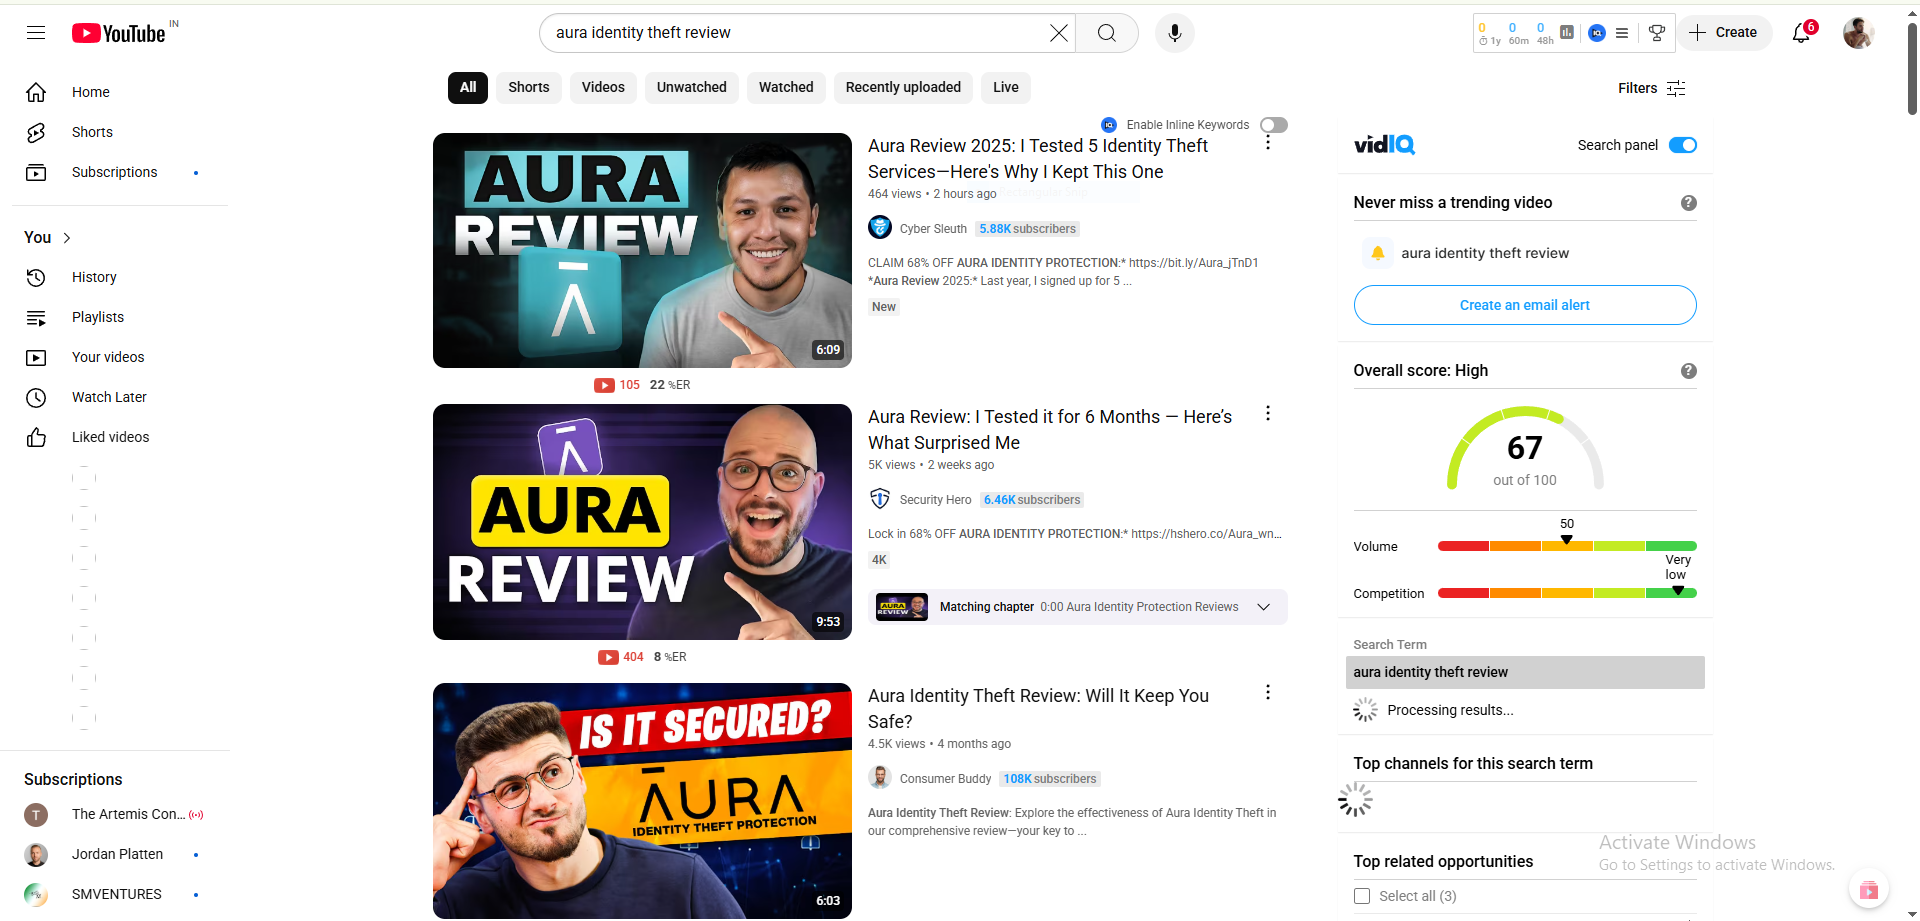Open three-dot menu for Will It Keep You Safe video
The height and width of the screenshot is (921, 1920).
[x=1268, y=693]
